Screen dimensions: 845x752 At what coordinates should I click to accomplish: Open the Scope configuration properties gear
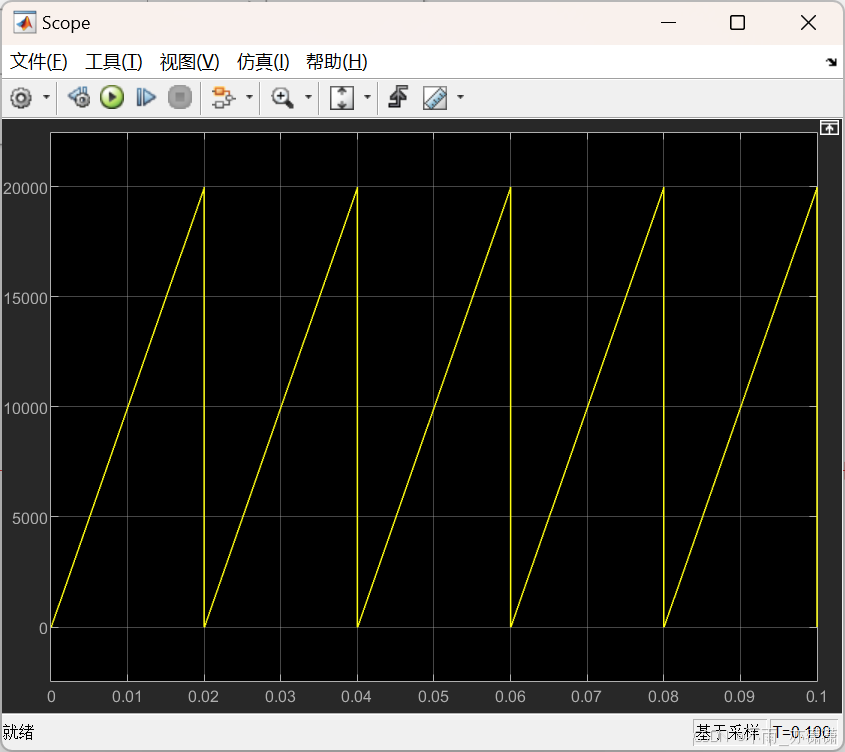point(20,98)
